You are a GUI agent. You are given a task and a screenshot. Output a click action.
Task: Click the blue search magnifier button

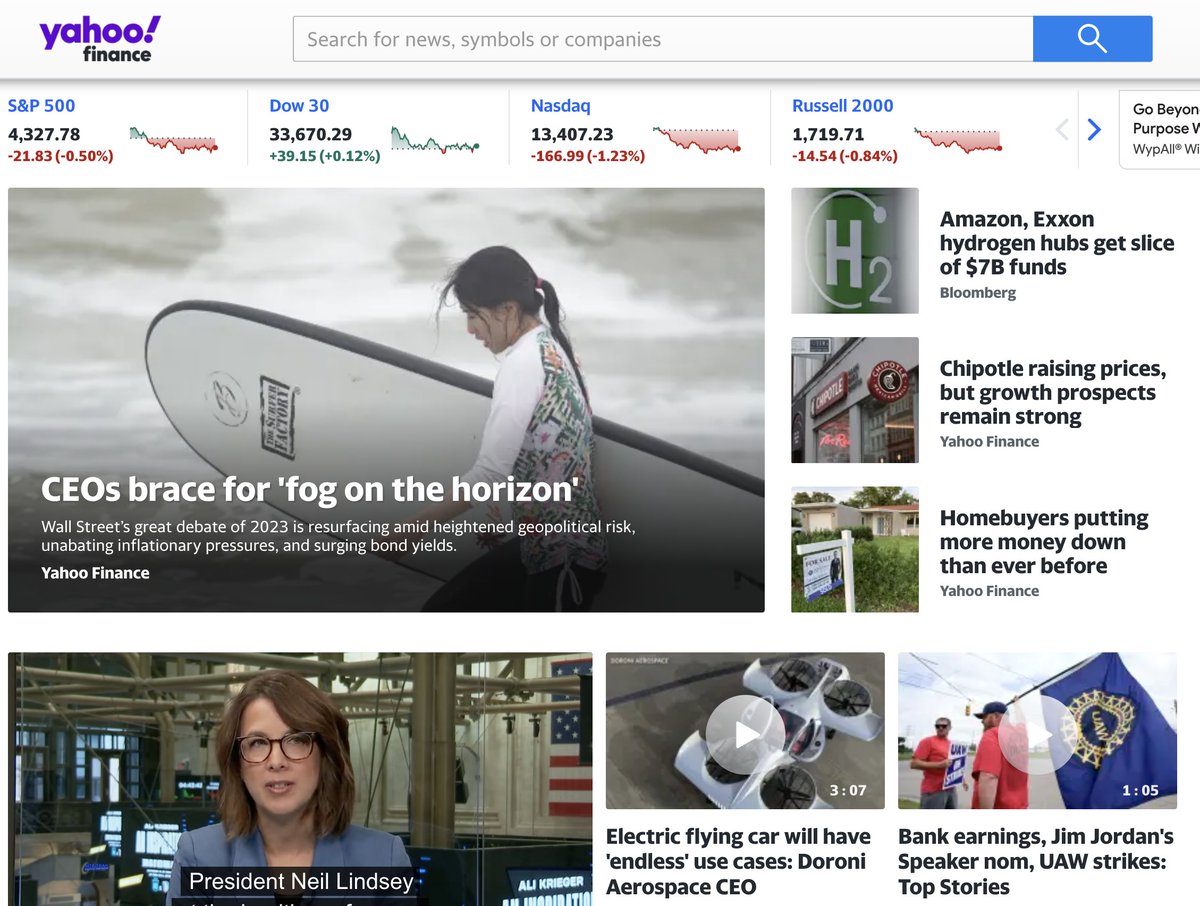(1092, 39)
